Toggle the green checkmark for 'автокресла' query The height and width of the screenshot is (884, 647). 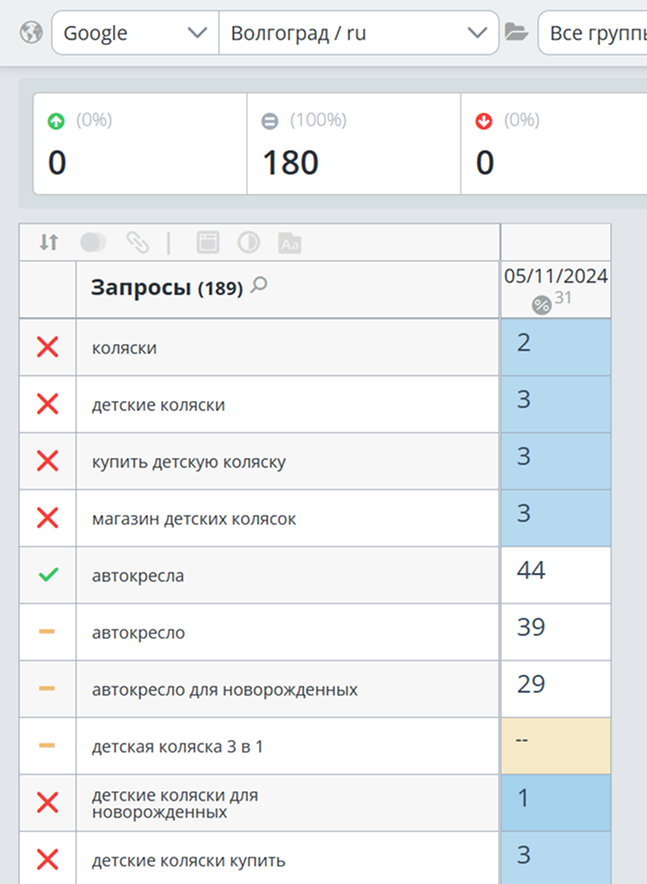(x=47, y=575)
